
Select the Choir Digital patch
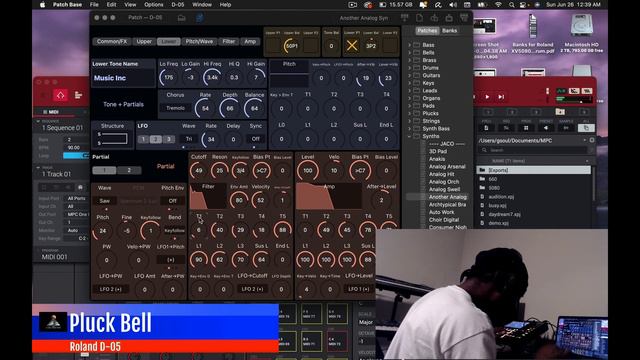(443, 220)
